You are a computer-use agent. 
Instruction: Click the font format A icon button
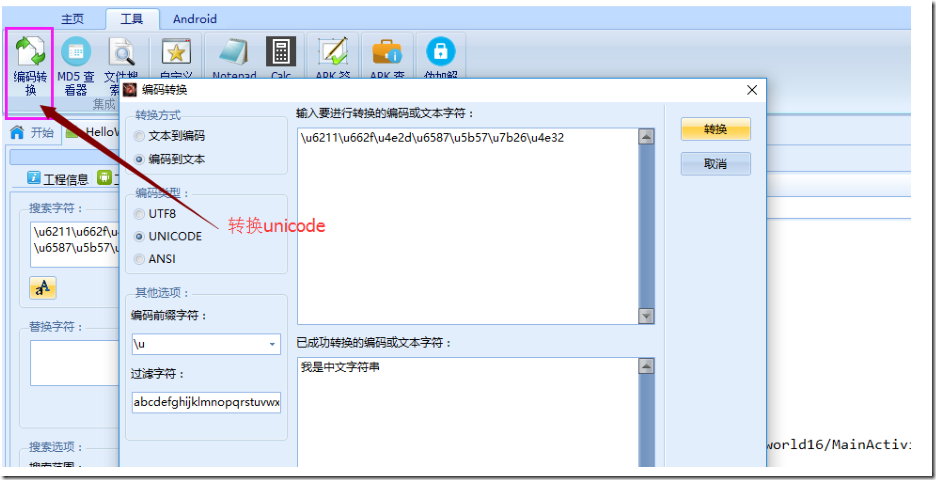(42, 288)
